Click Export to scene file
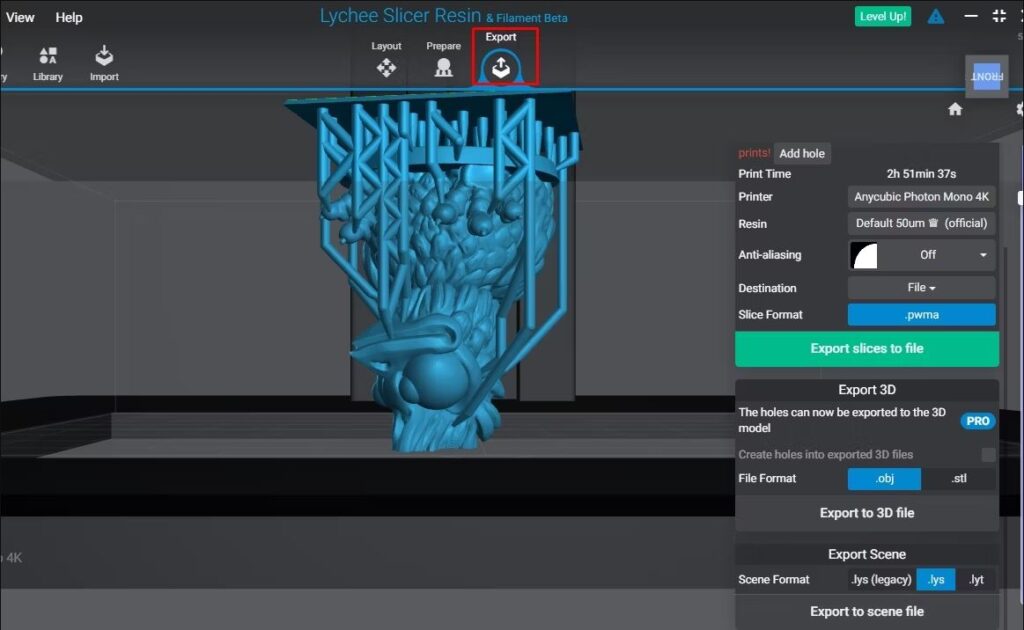Image resolution: width=1024 pixels, height=630 pixels. [x=867, y=612]
